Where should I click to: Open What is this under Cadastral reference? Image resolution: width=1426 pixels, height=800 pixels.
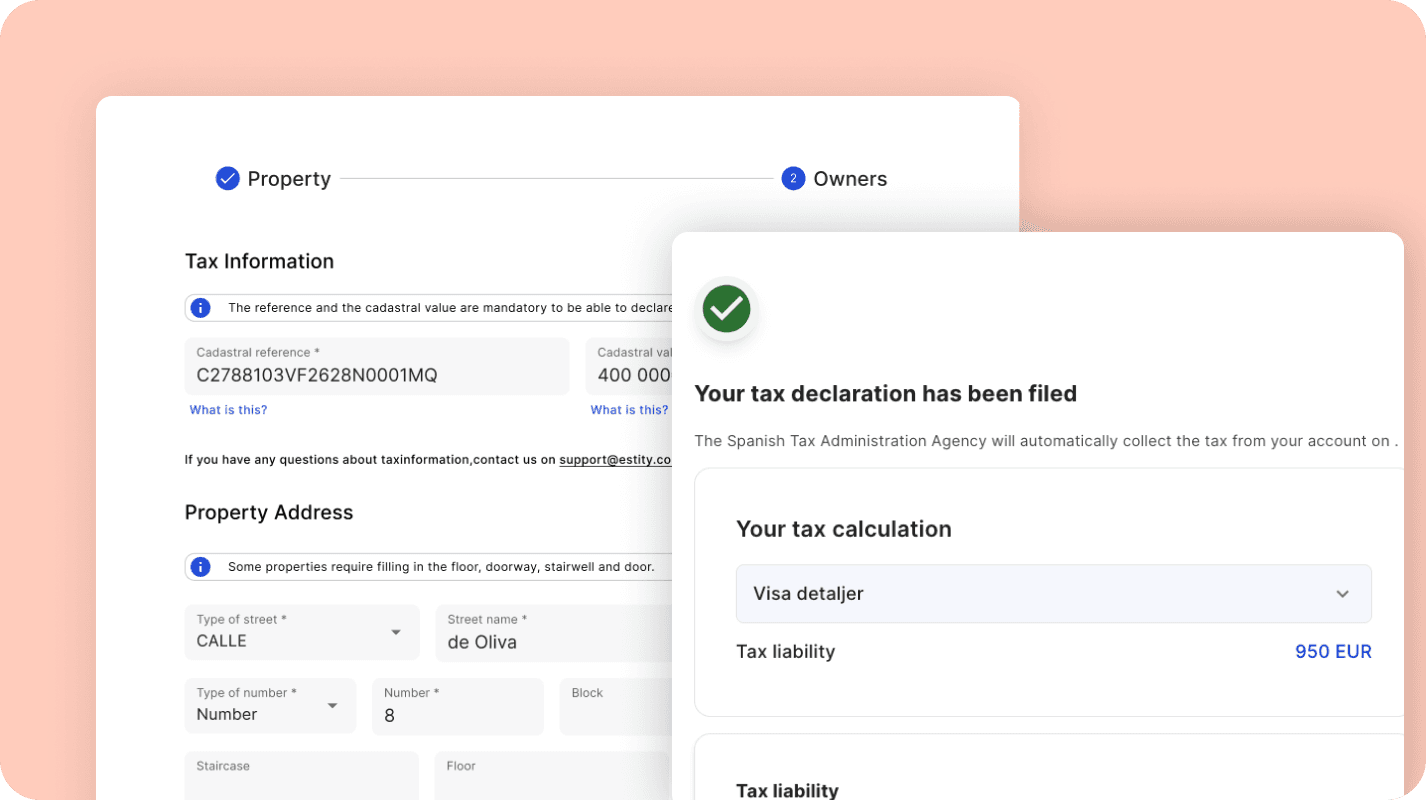(x=228, y=410)
